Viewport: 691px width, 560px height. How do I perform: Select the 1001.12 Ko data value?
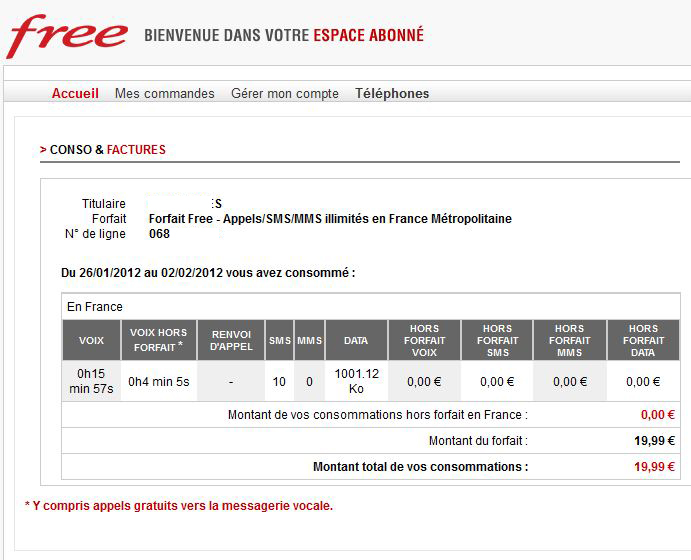(x=356, y=381)
